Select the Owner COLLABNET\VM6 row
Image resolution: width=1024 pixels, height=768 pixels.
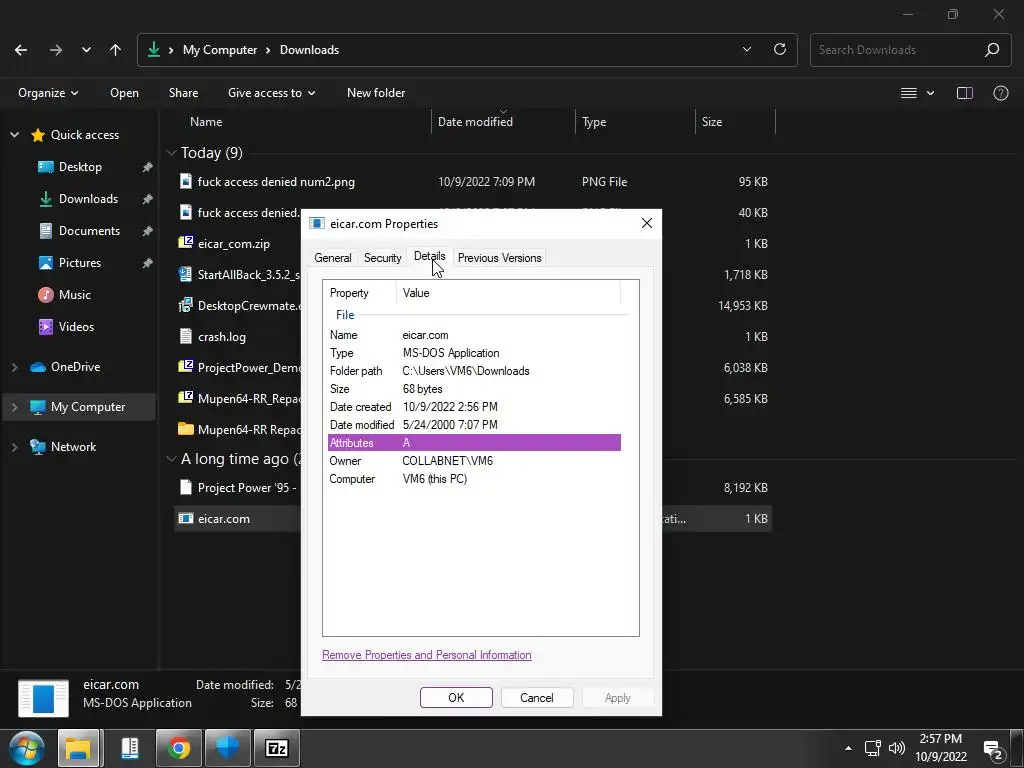474,461
